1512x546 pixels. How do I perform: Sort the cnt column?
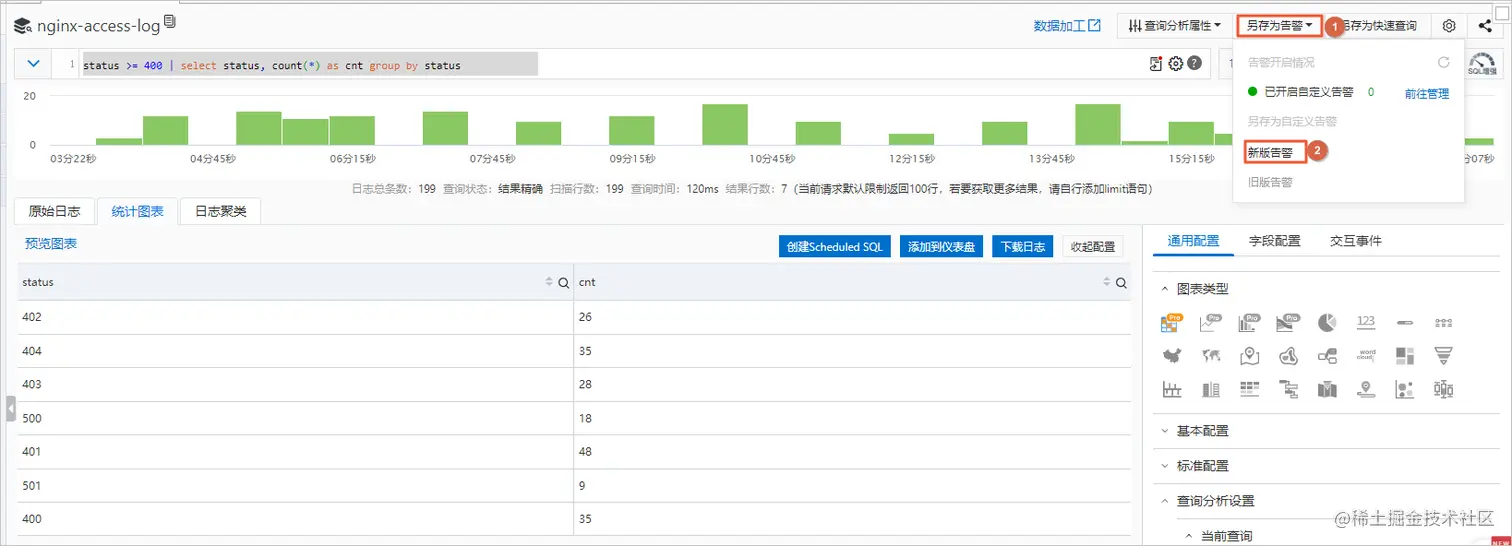click(x=1106, y=283)
